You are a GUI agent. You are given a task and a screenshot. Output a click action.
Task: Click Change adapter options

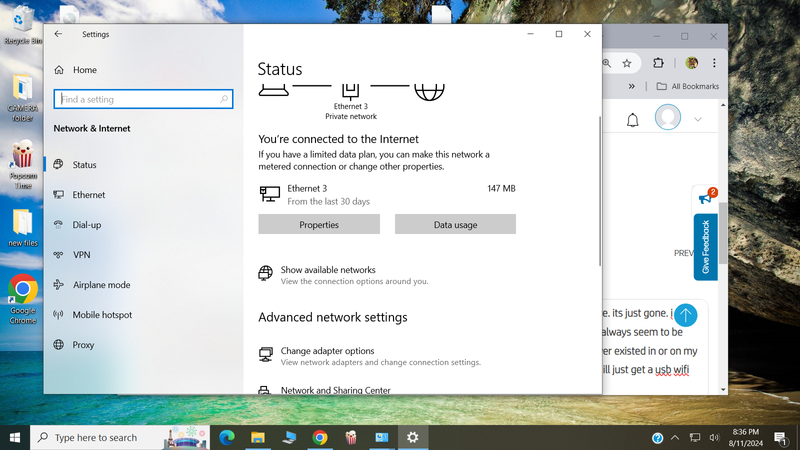328,351
